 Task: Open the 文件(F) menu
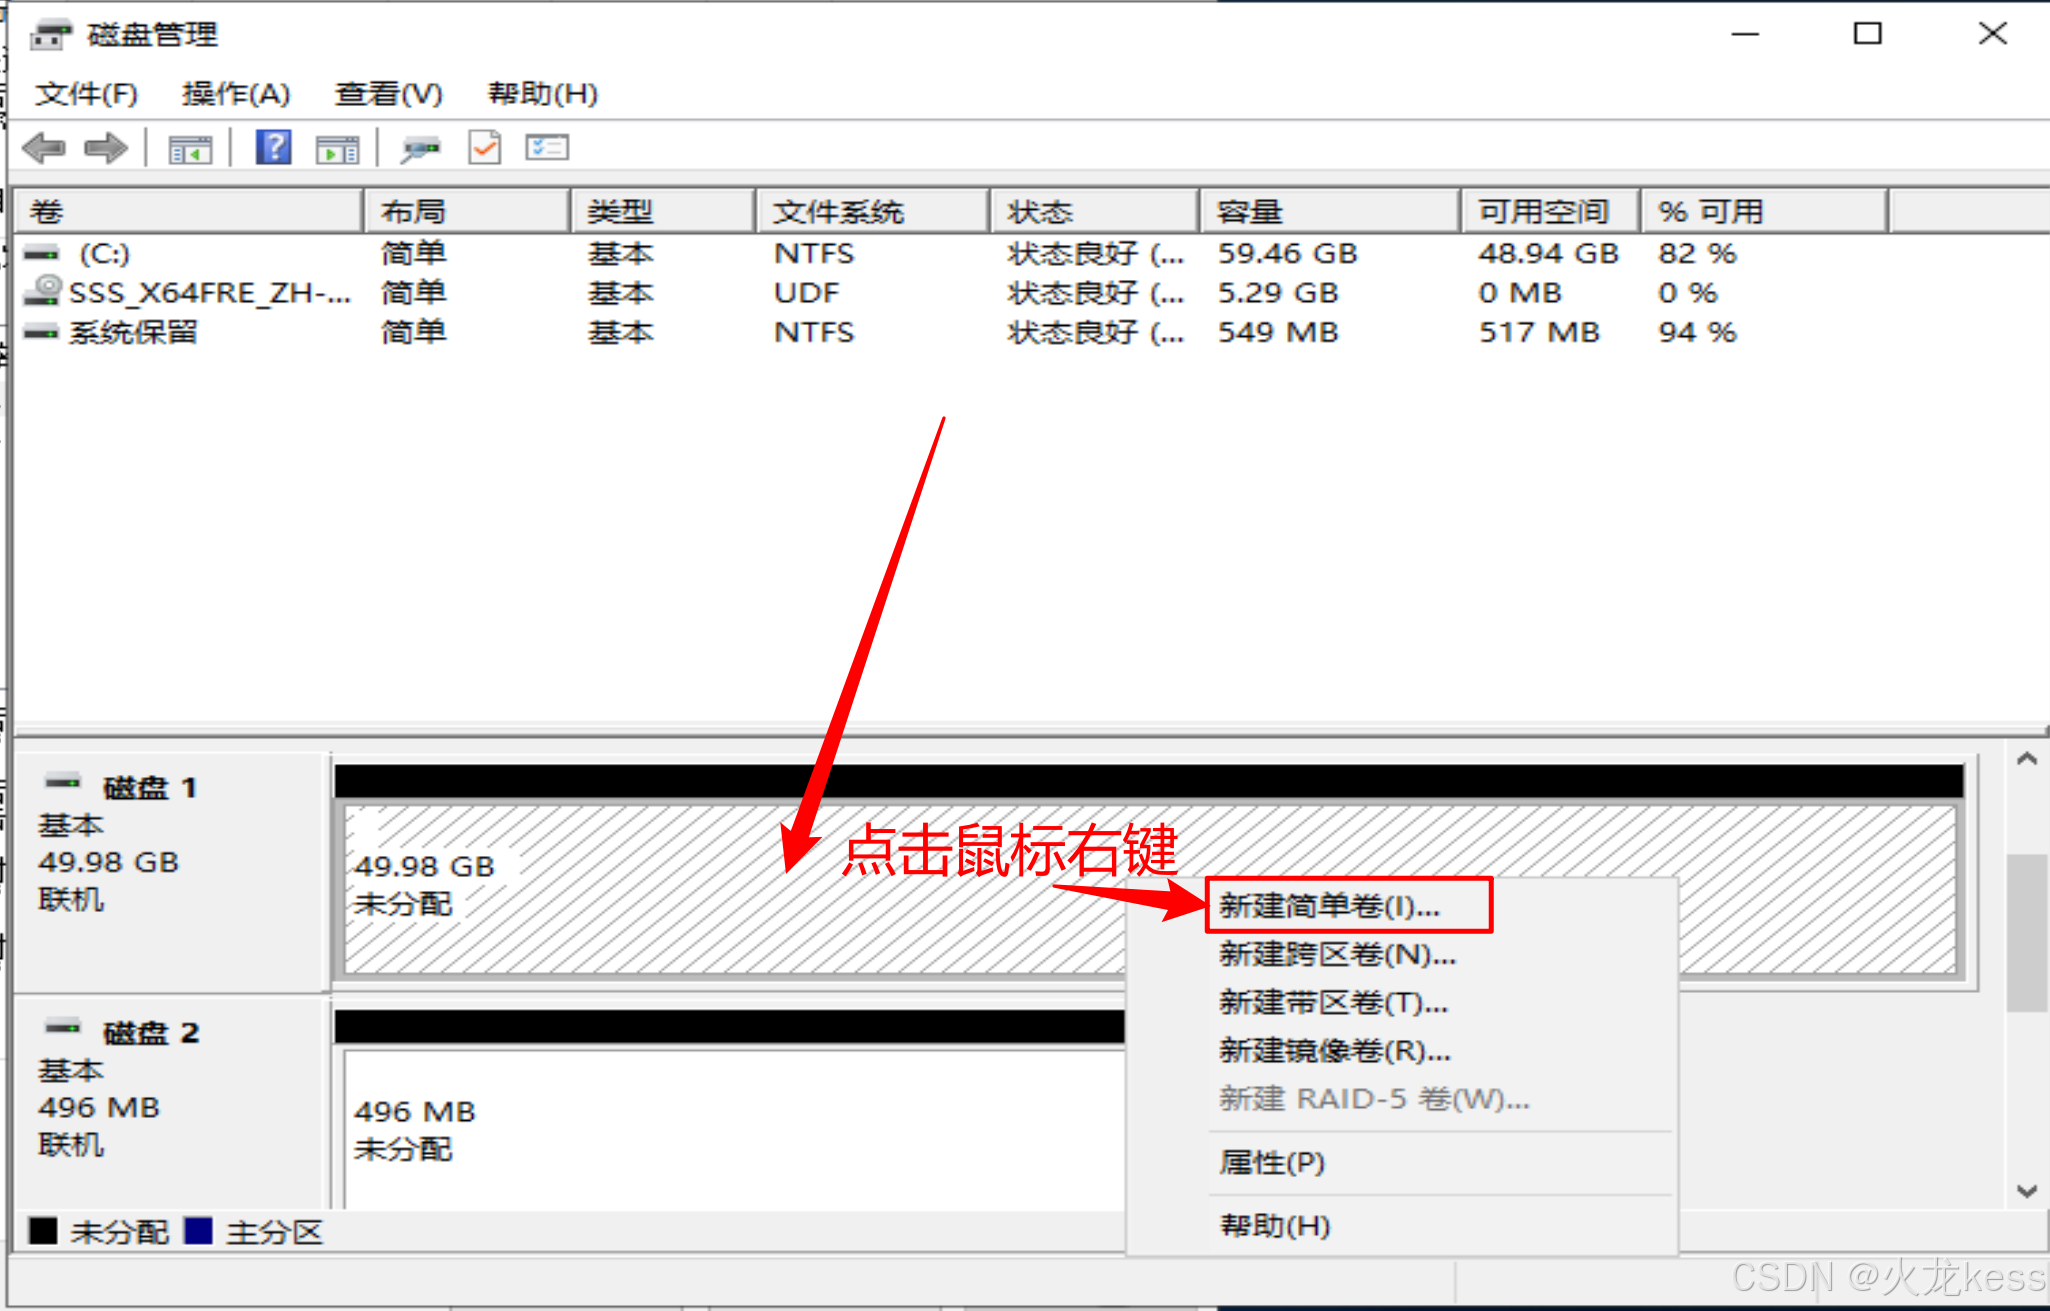click(86, 94)
